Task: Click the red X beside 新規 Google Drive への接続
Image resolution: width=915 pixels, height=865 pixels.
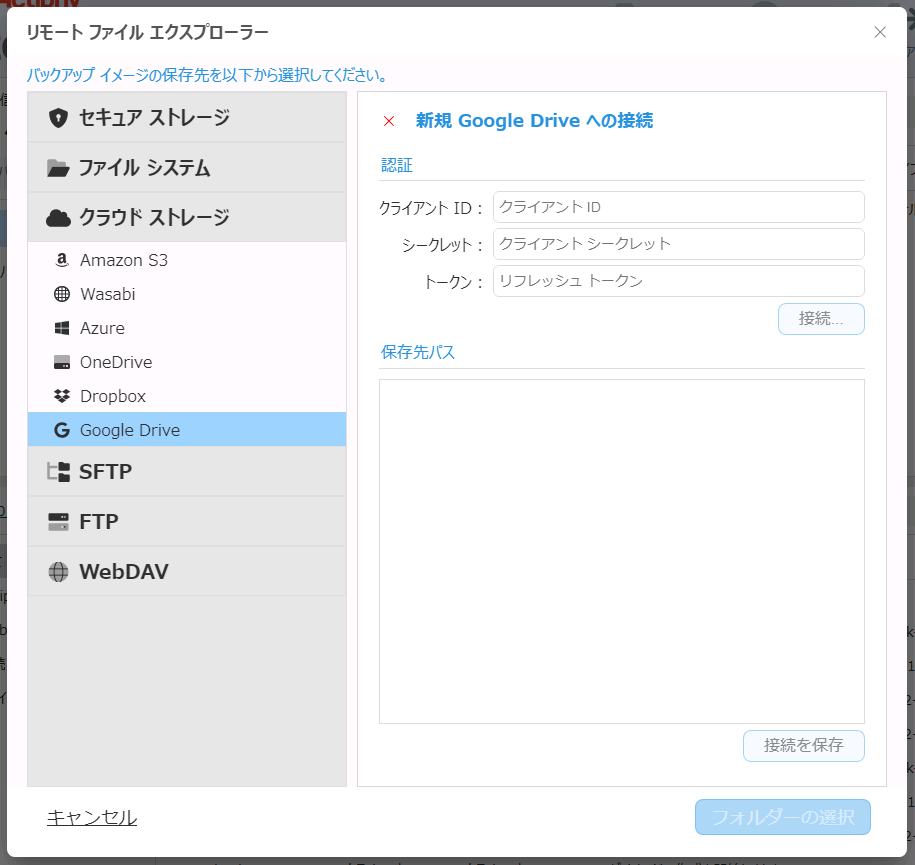Action: click(389, 121)
